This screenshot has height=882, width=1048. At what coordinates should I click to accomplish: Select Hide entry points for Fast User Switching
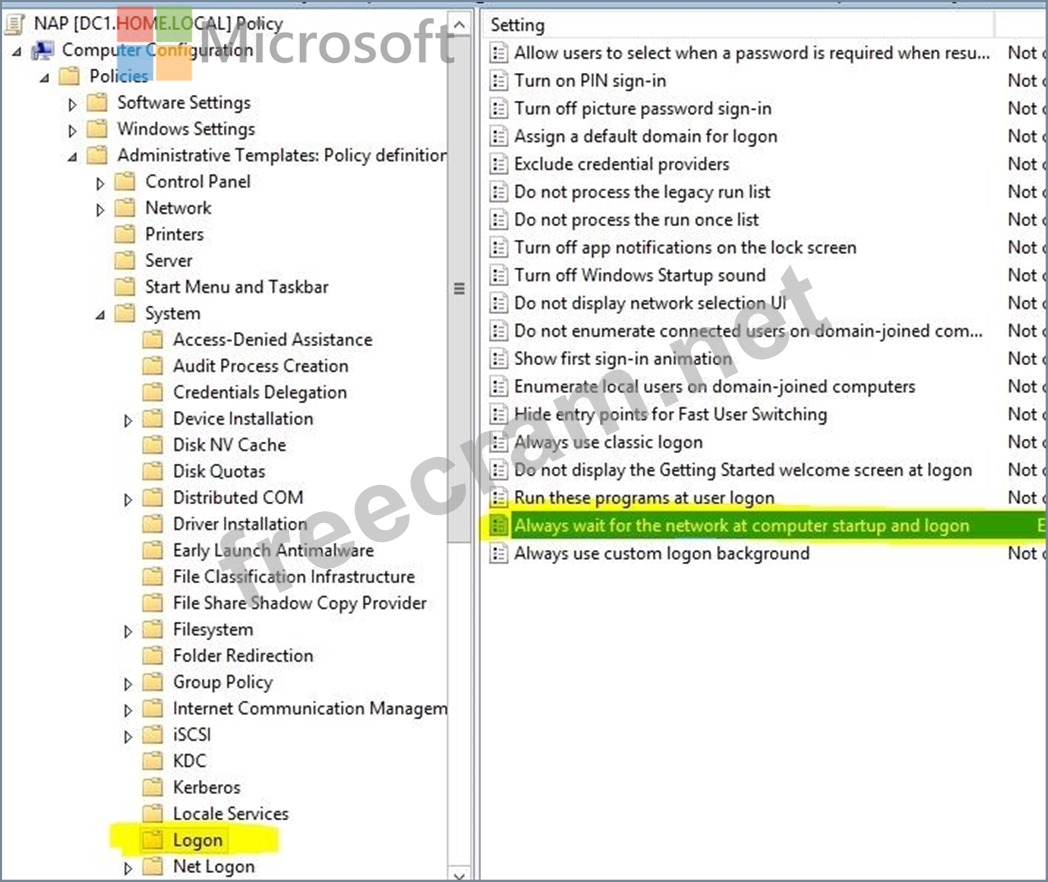[670, 414]
